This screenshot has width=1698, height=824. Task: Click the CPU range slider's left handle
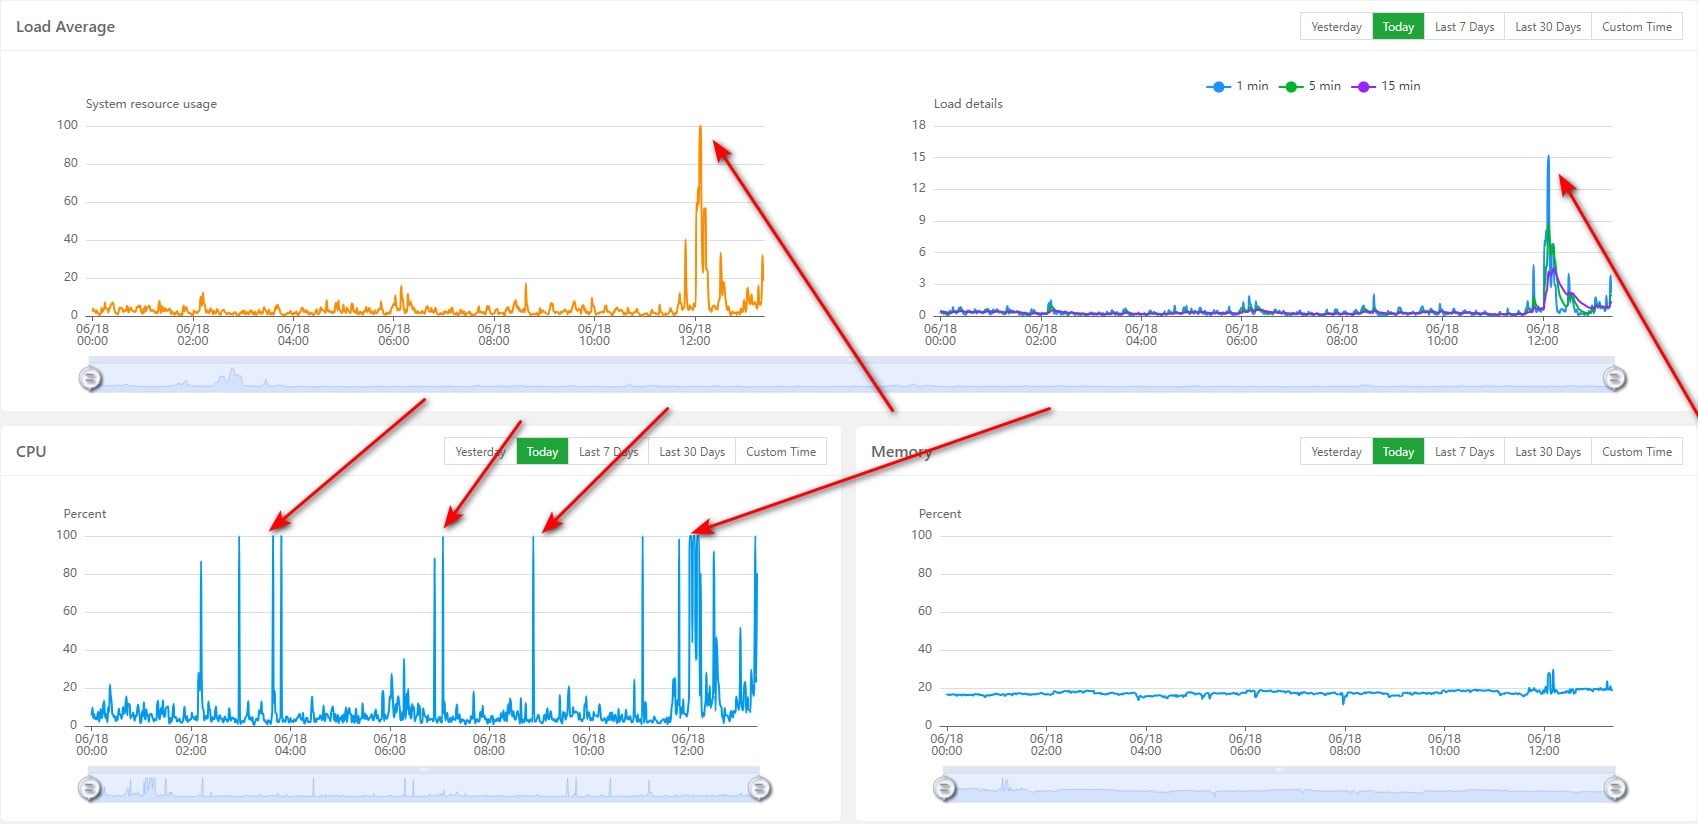pyautogui.click(x=90, y=788)
